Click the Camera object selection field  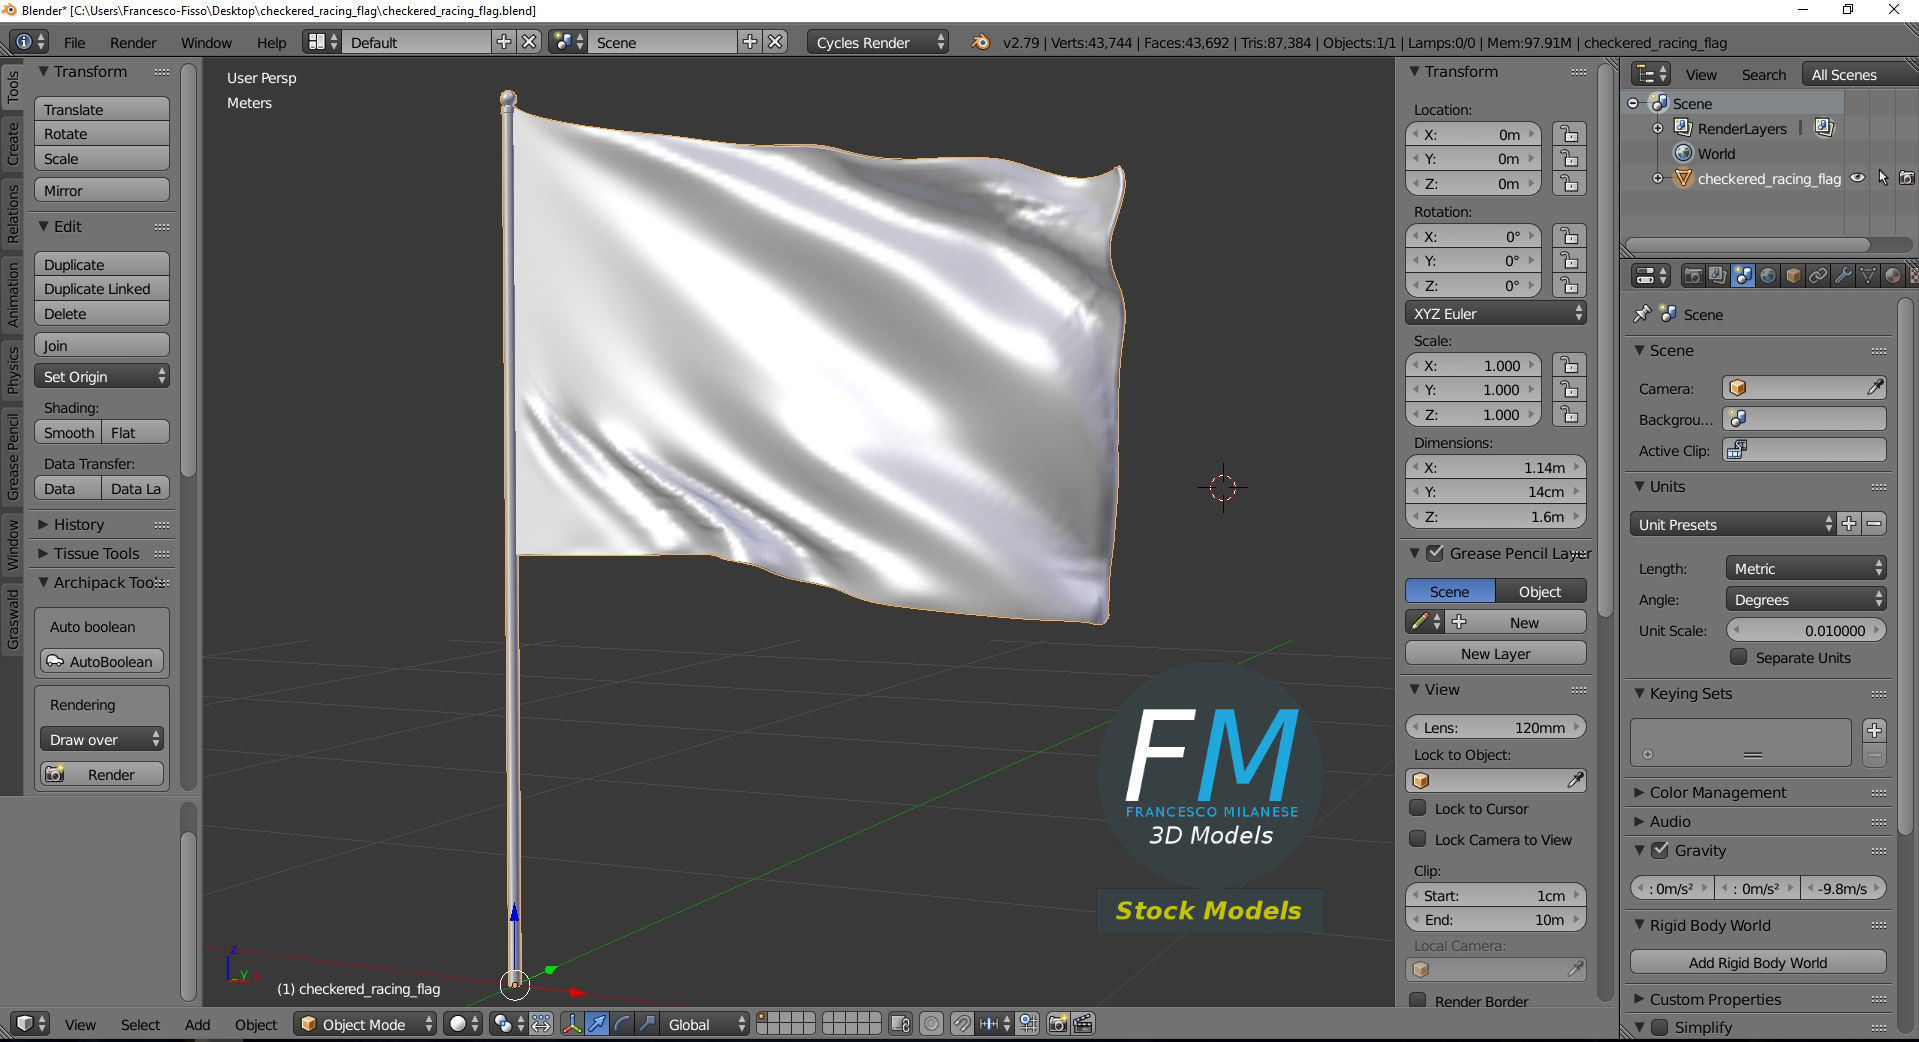1806,388
